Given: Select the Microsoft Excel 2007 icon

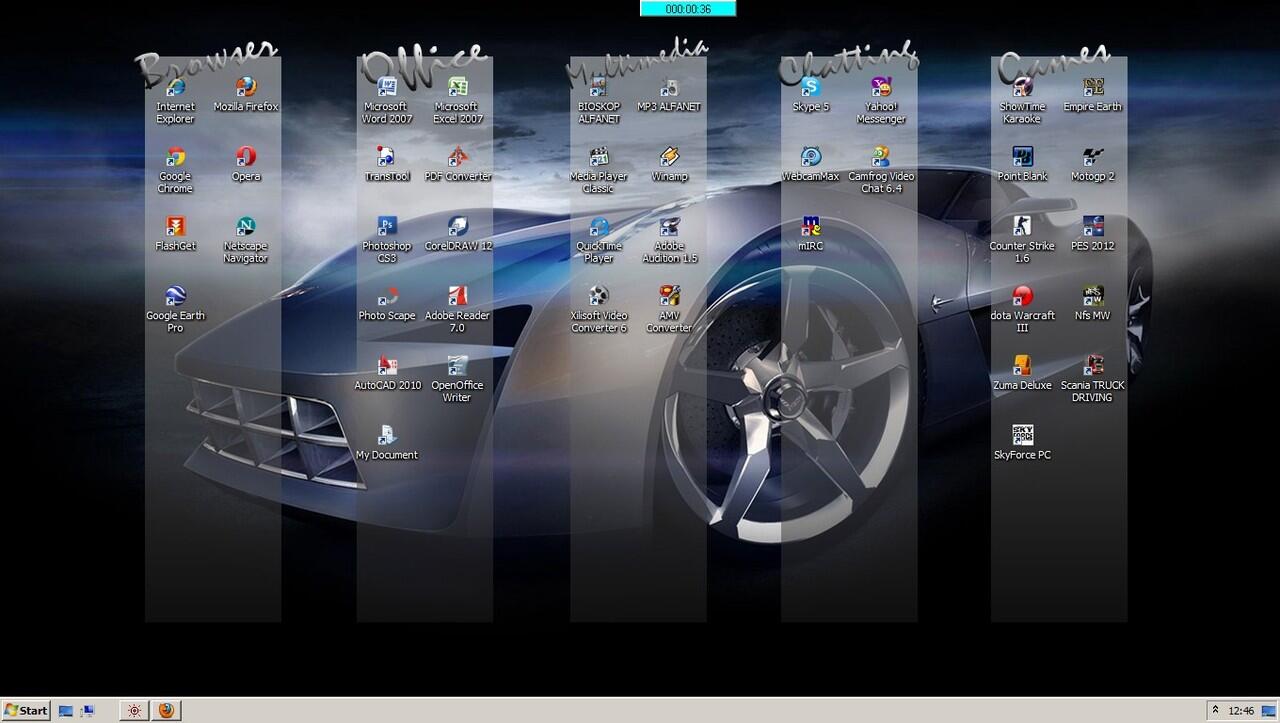Looking at the screenshot, I should tap(458, 88).
